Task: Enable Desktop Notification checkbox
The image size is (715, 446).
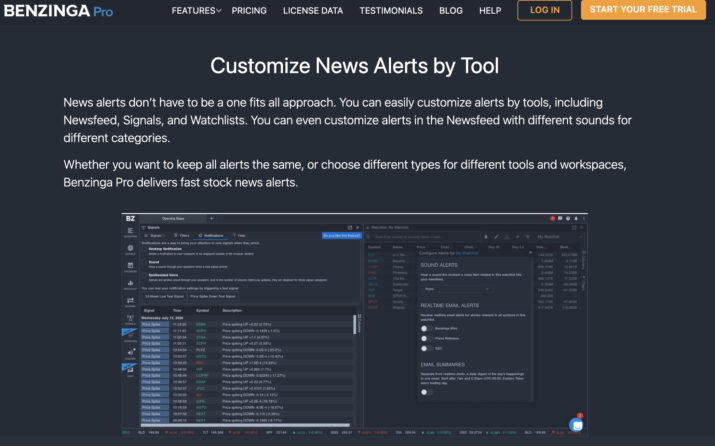Action: coord(145,249)
